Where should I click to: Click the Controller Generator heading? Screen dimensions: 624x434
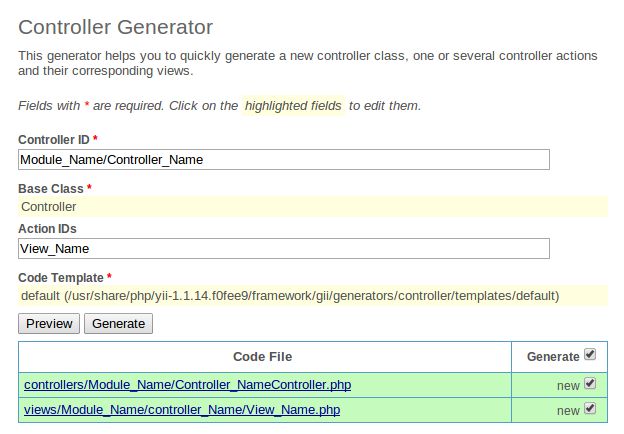(x=115, y=27)
